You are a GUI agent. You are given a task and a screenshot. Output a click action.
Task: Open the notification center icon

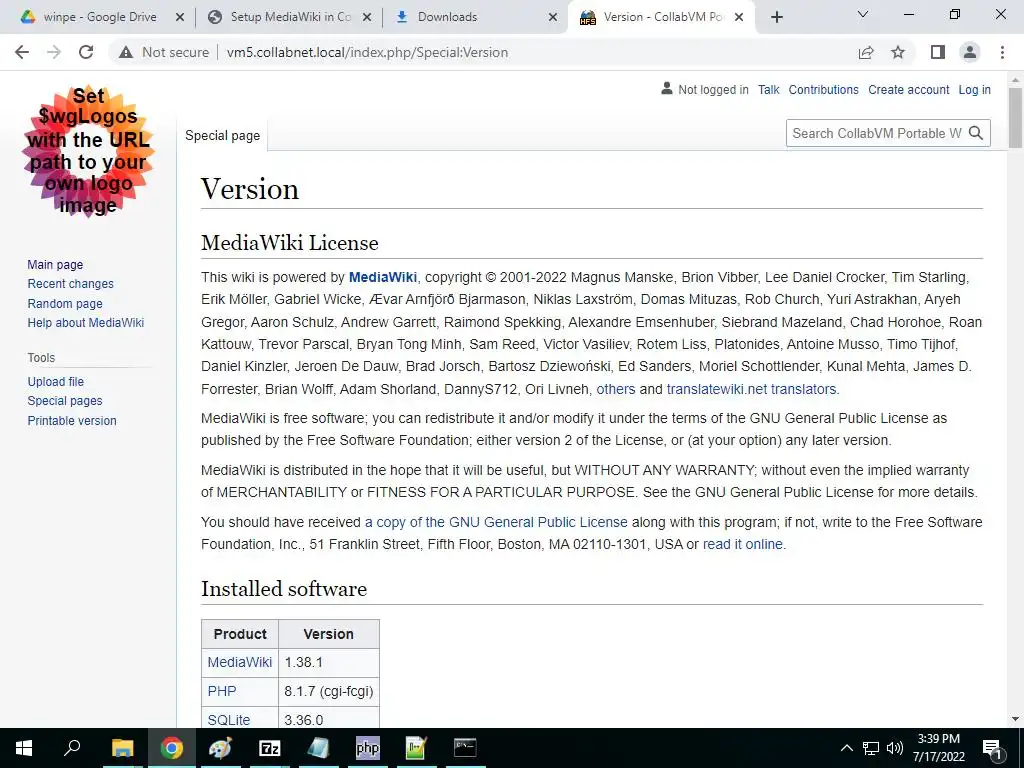[993, 749]
